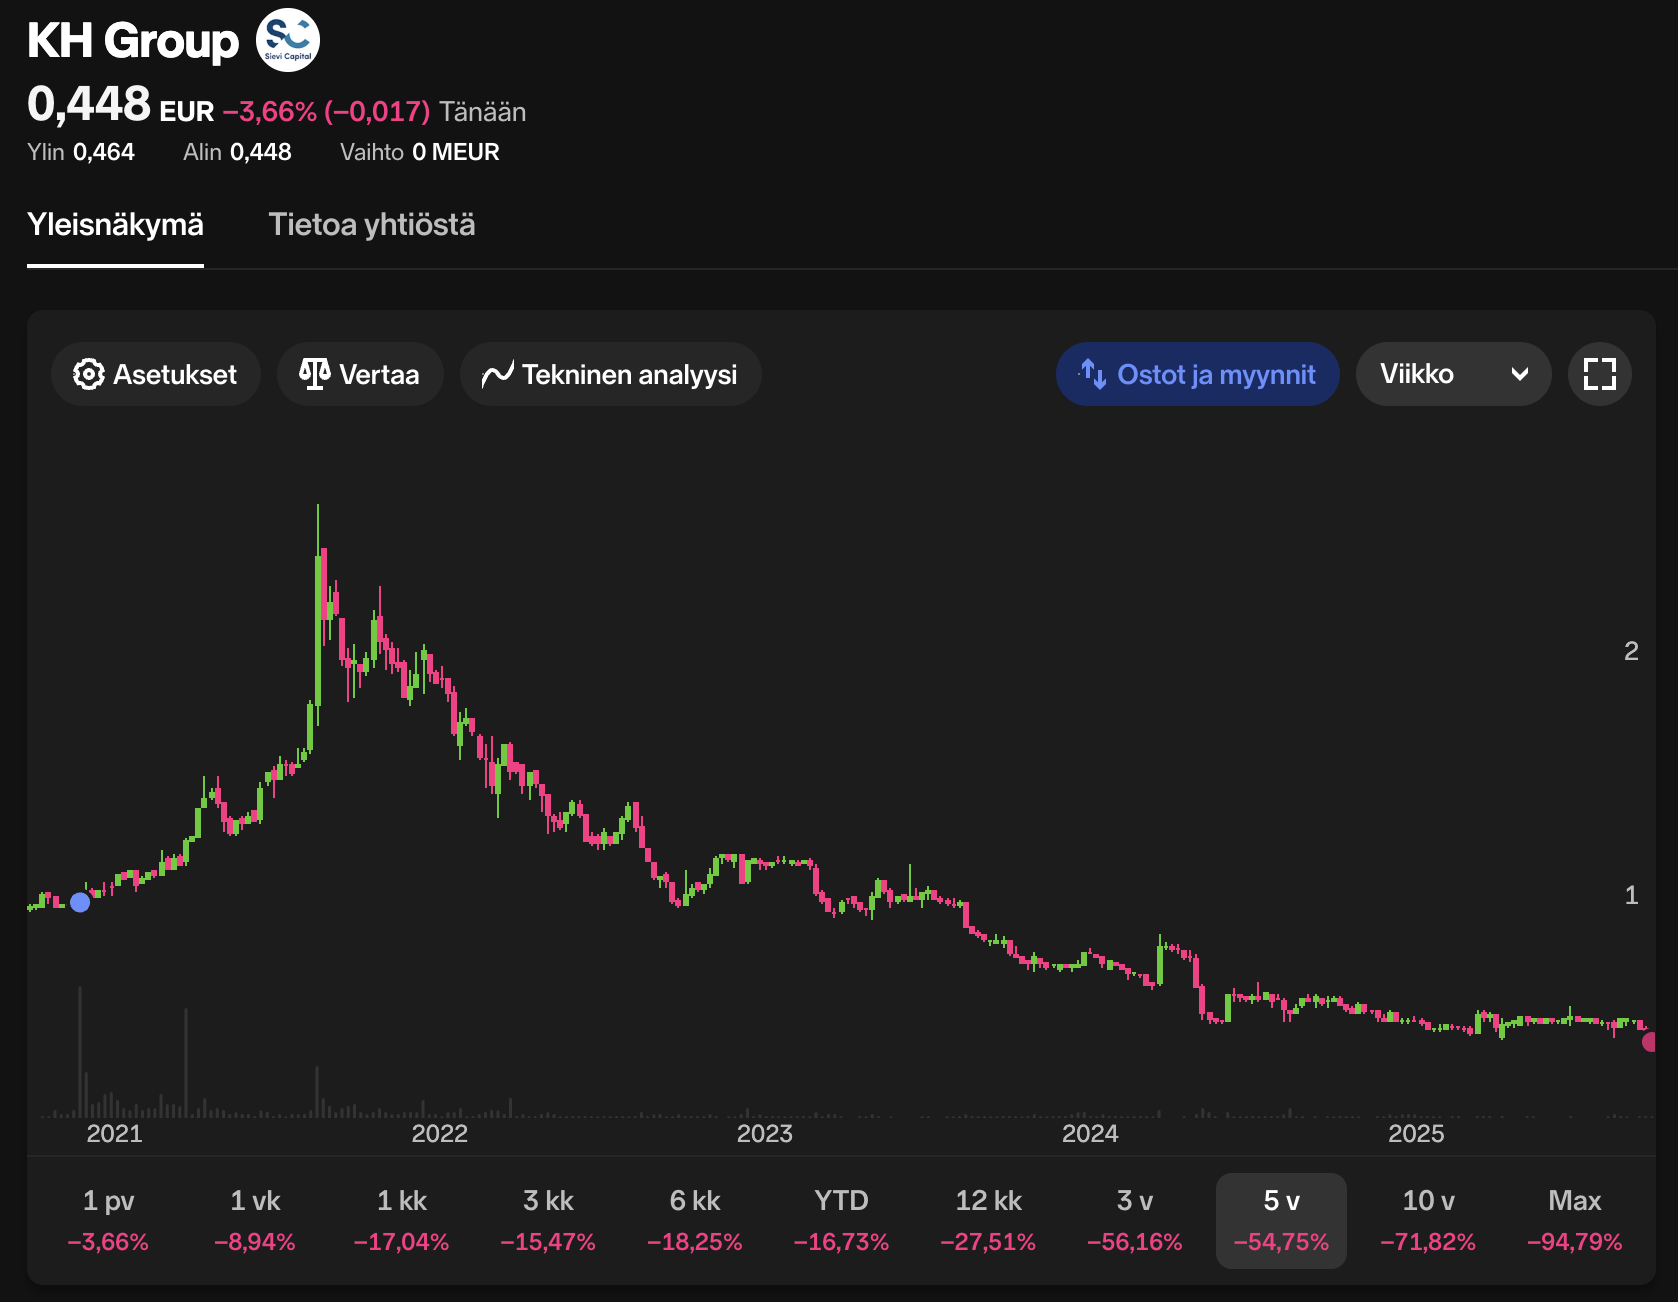Click the Sievi Capital company logo
The width and height of the screenshot is (1678, 1302).
pos(288,40)
